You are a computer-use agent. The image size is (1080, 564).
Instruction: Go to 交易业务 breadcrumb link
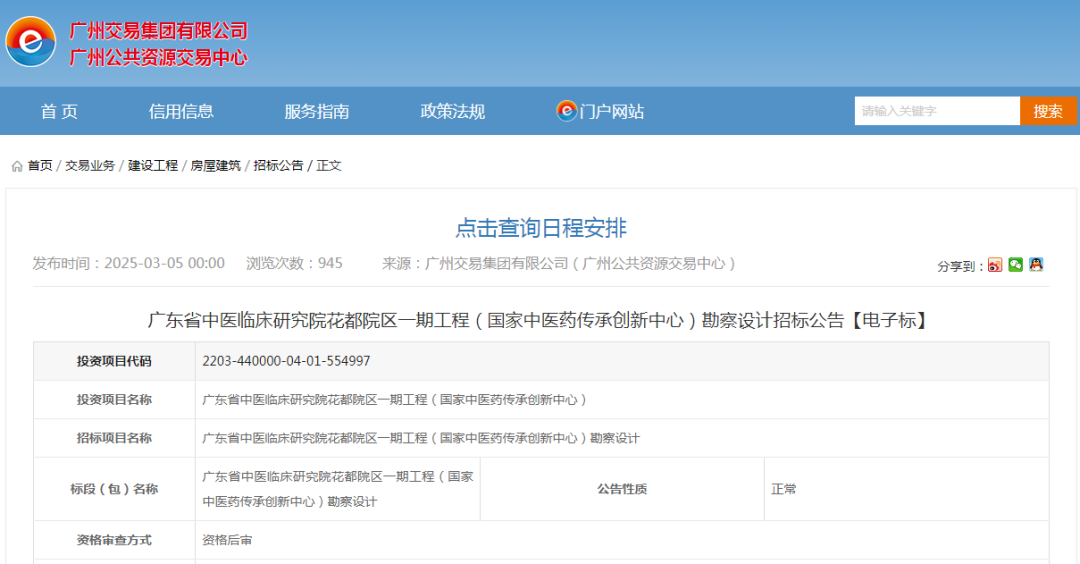point(90,166)
